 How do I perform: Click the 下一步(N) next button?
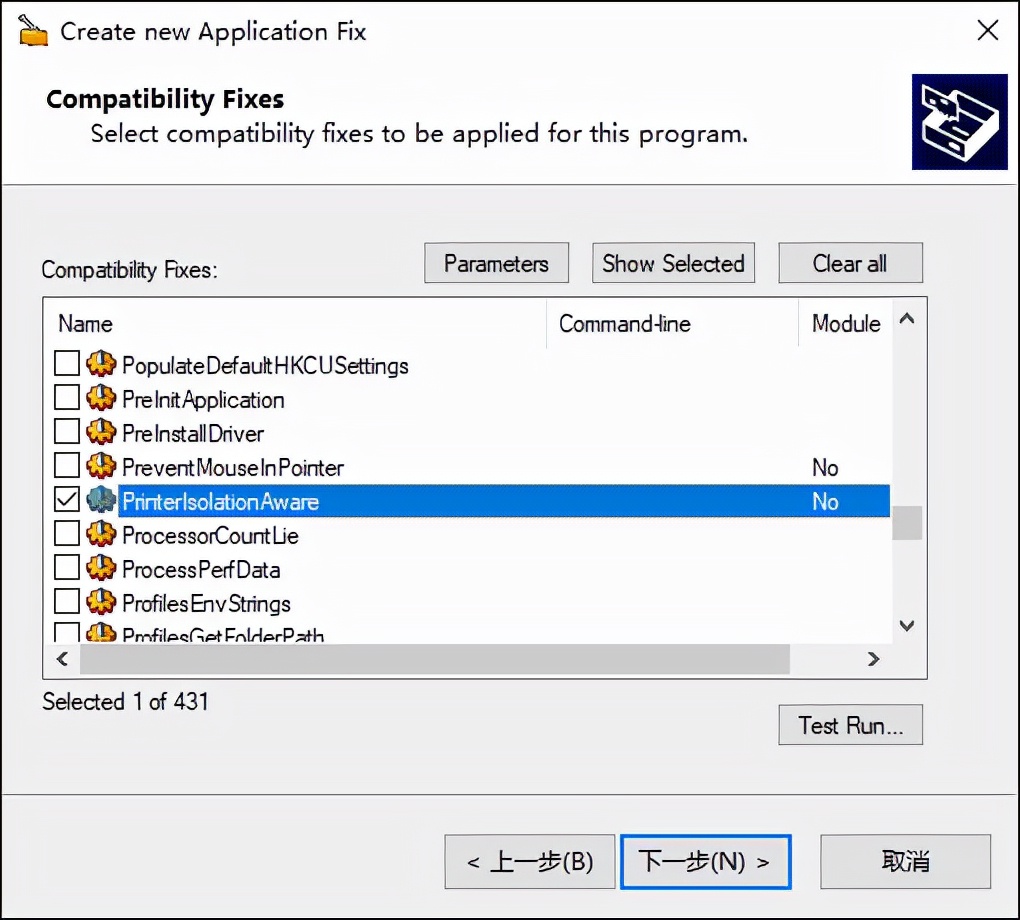705,861
